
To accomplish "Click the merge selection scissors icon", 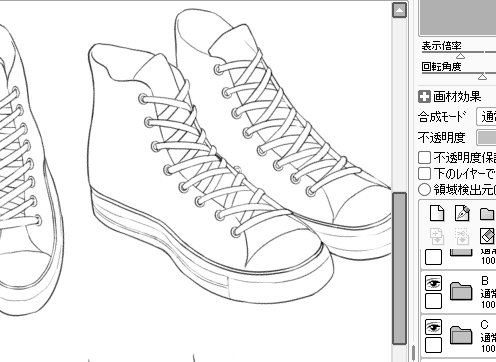I will point(462,236).
